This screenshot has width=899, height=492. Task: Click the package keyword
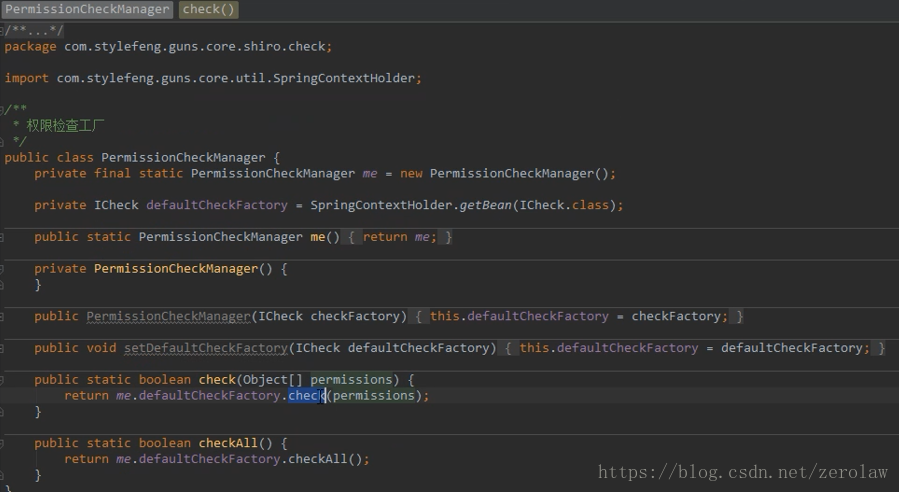pyautogui.click(x=30, y=47)
